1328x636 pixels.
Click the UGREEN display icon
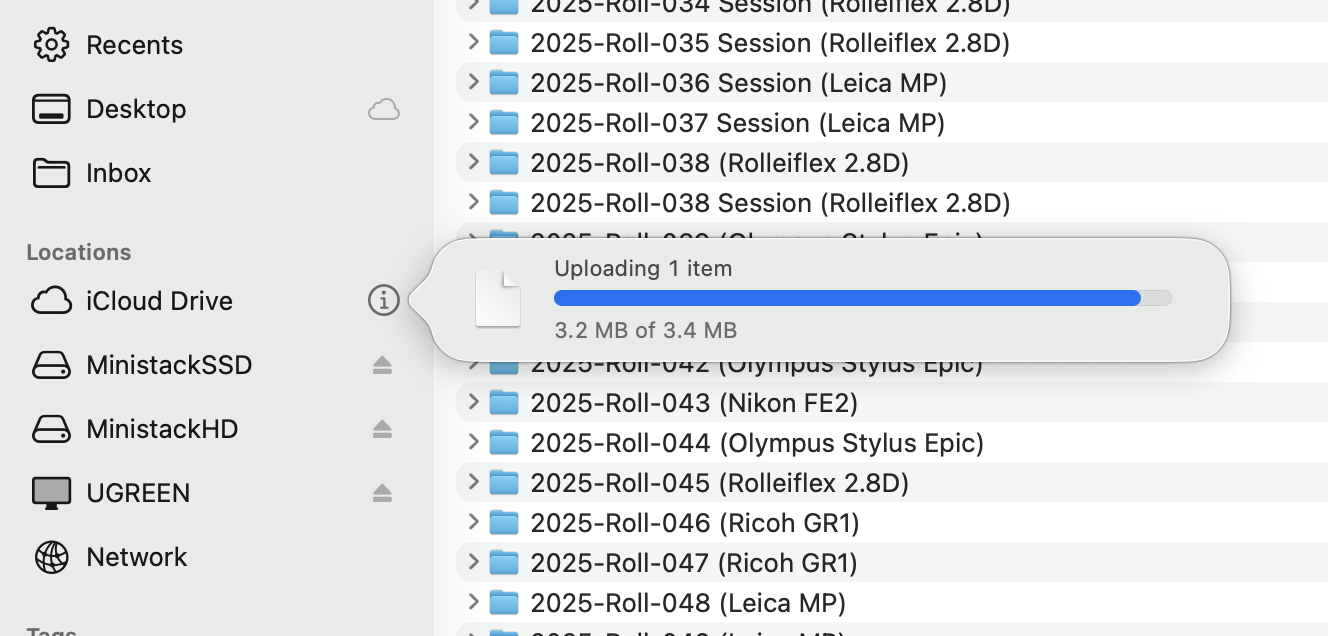[52, 492]
